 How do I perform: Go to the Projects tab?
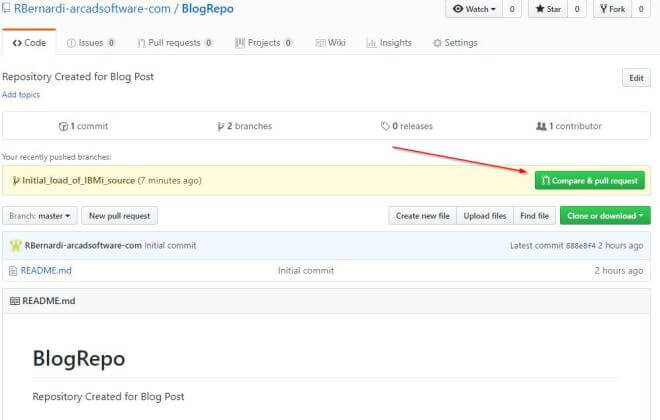(263, 43)
